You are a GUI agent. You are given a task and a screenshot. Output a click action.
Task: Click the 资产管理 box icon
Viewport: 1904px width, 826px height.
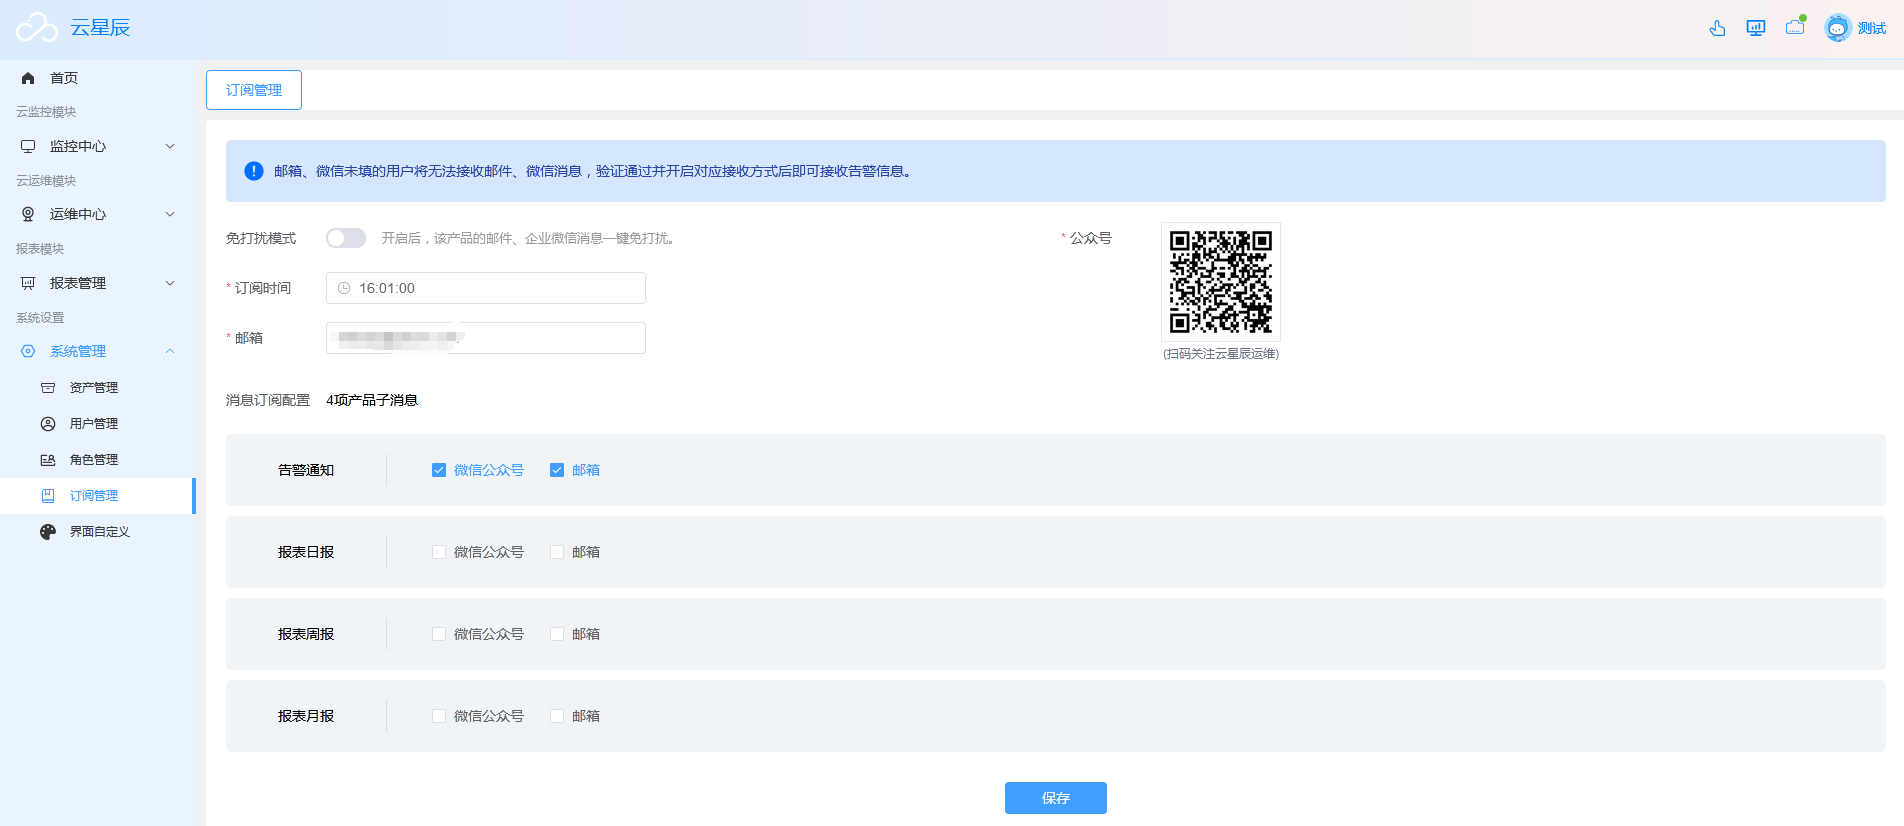pos(48,388)
